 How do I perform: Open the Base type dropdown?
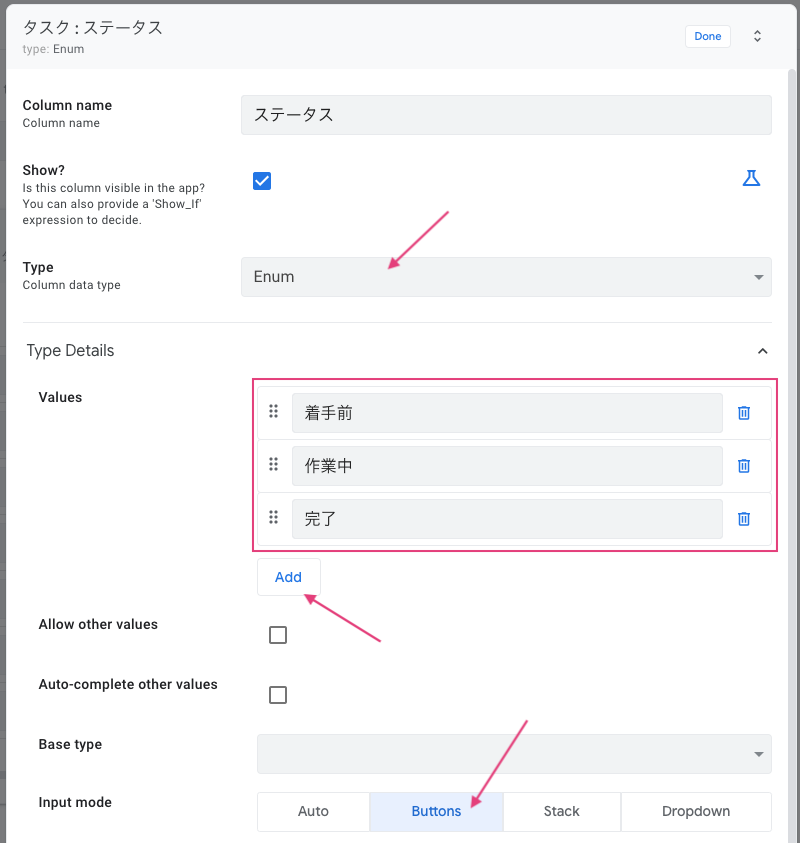coord(514,754)
